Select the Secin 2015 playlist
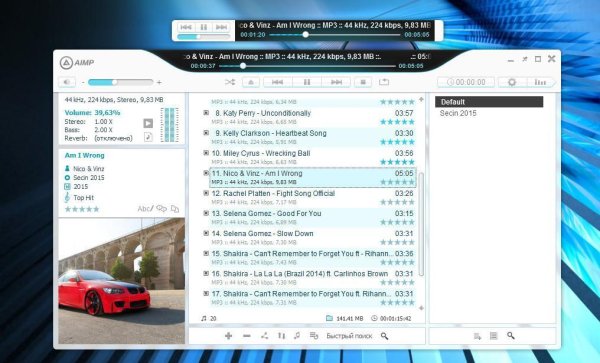Image resolution: width=600 pixels, height=363 pixels. pos(458,113)
